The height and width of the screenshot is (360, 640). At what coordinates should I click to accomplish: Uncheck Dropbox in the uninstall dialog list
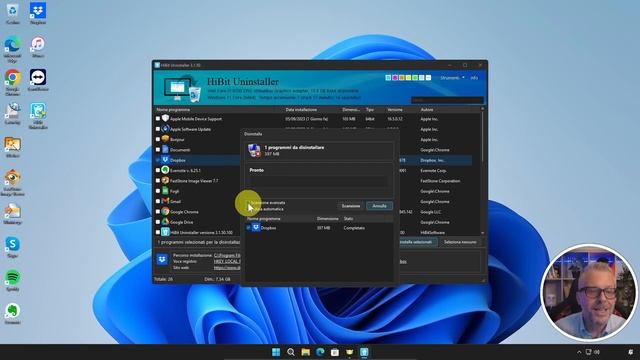point(249,228)
